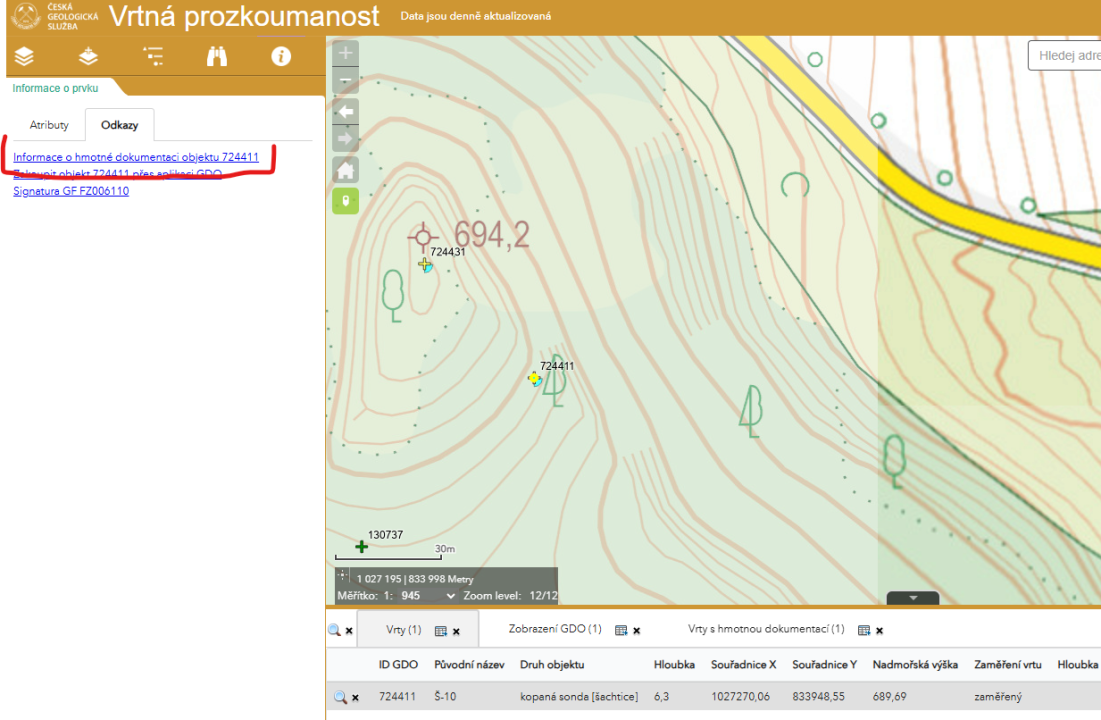The height and width of the screenshot is (720, 1101).
Task: Click the add layer icon
Action: pyautogui.click(x=88, y=56)
